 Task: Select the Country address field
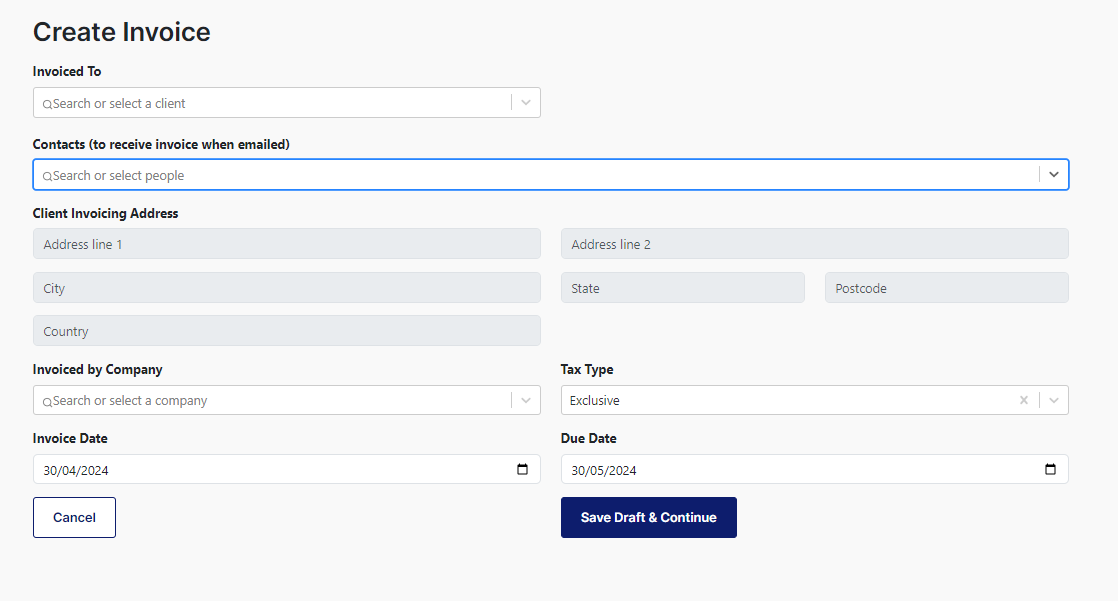(287, 331)
